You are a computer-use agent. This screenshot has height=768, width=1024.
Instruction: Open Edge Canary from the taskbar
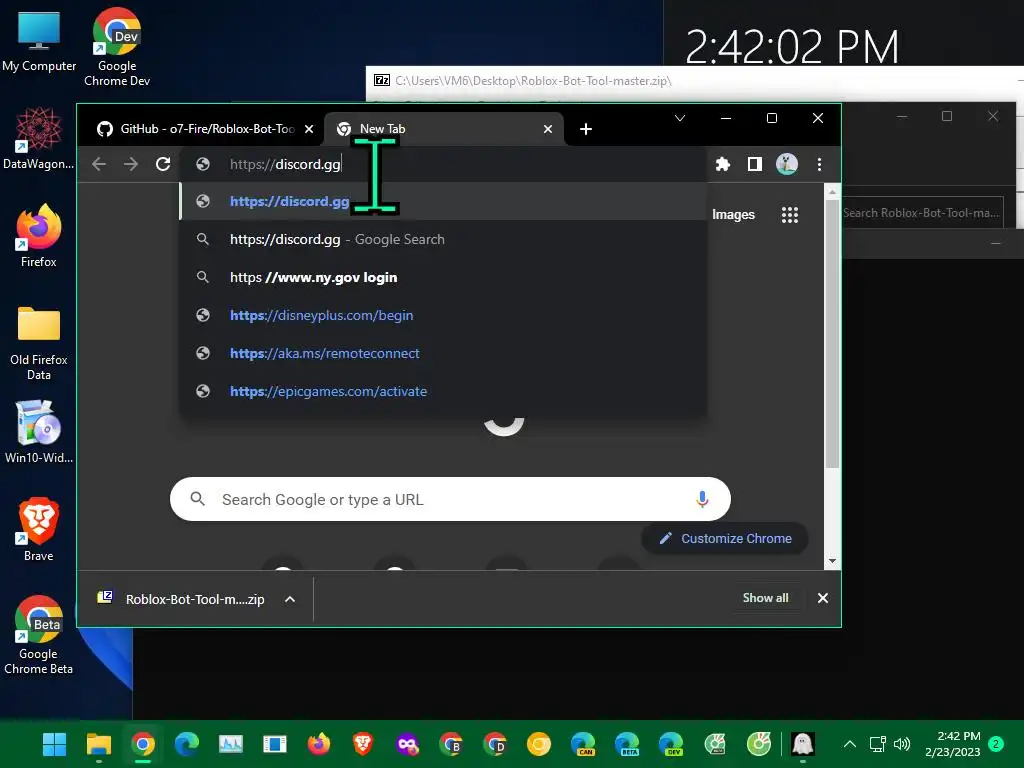tap(583, 744)
